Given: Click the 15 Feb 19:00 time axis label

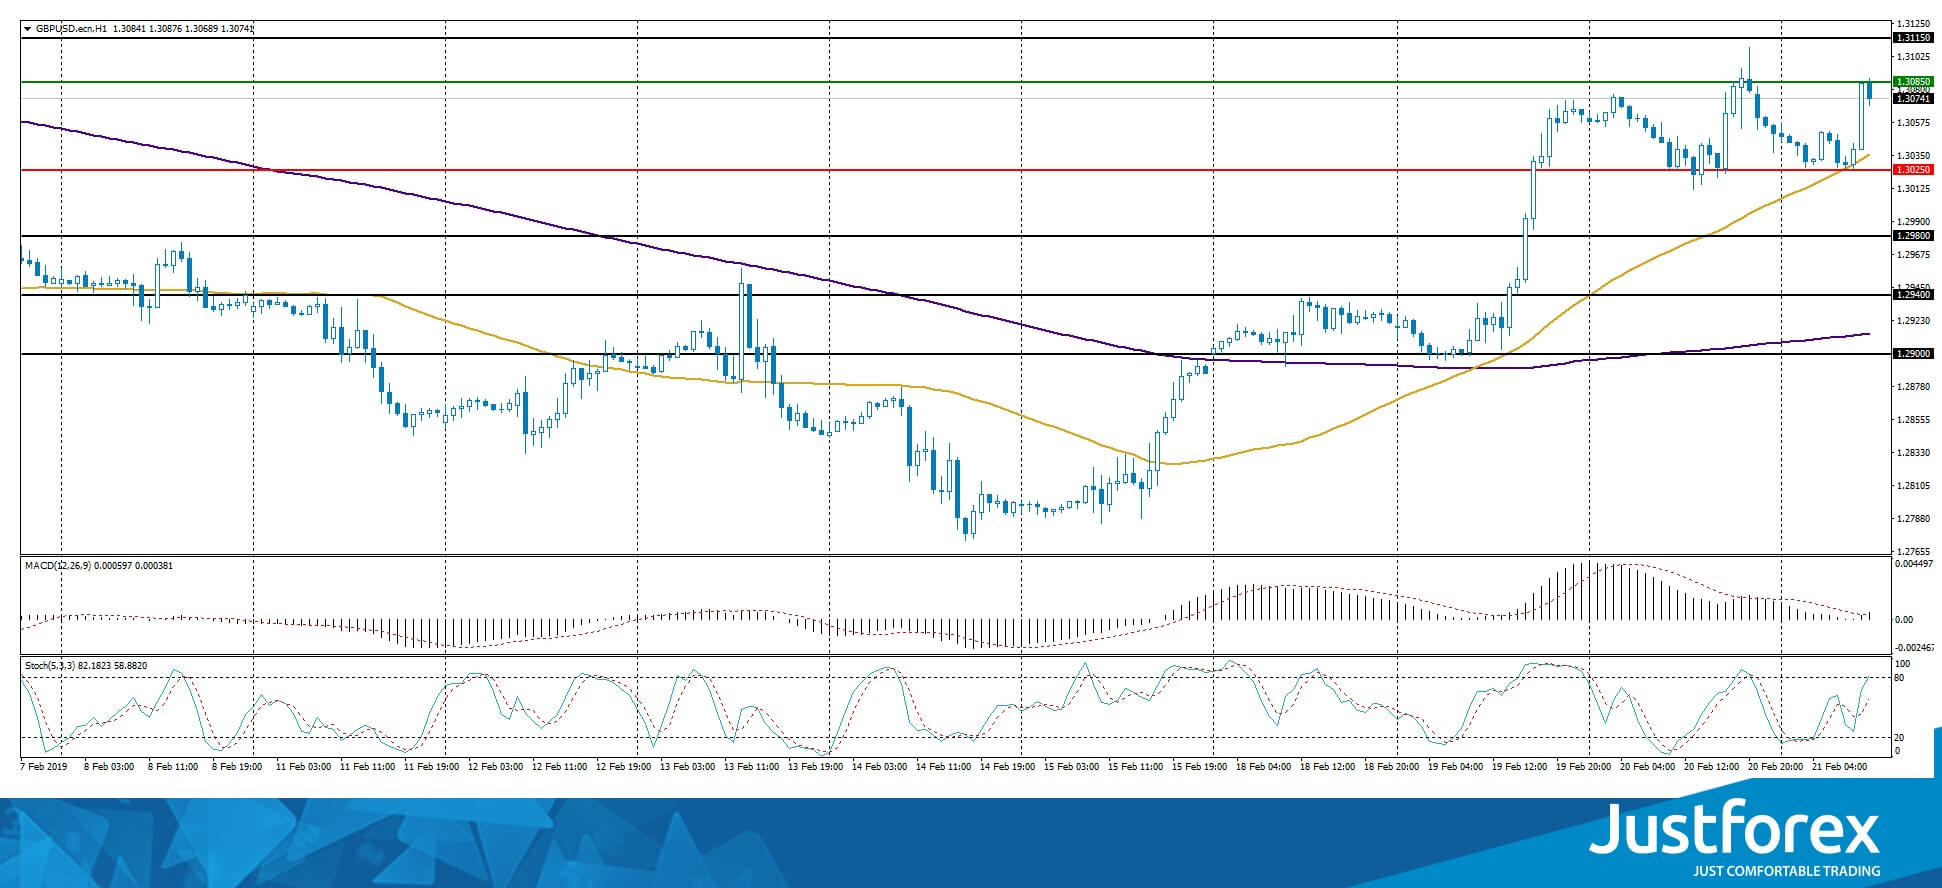Looking at the screenshot, I should [1199, 767].
